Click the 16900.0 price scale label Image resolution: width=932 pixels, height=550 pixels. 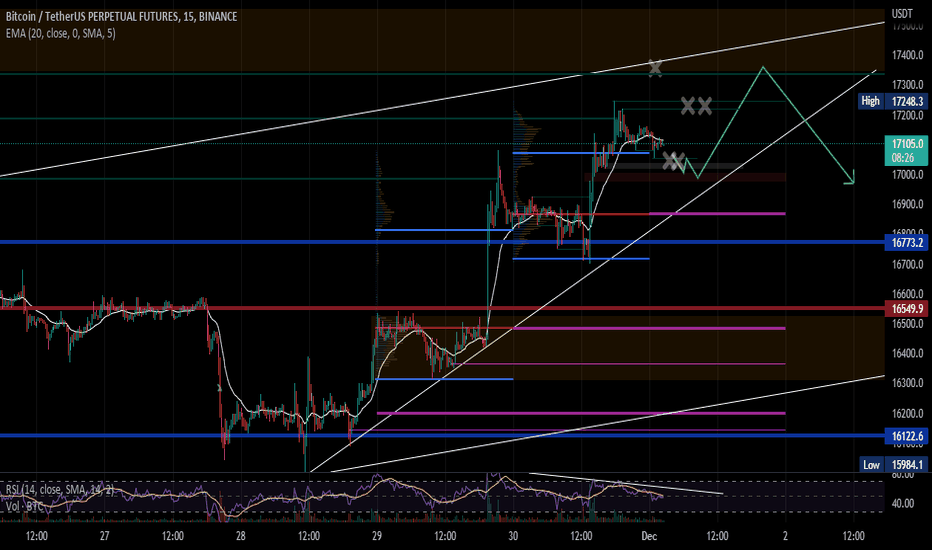[x=907, y=205]
